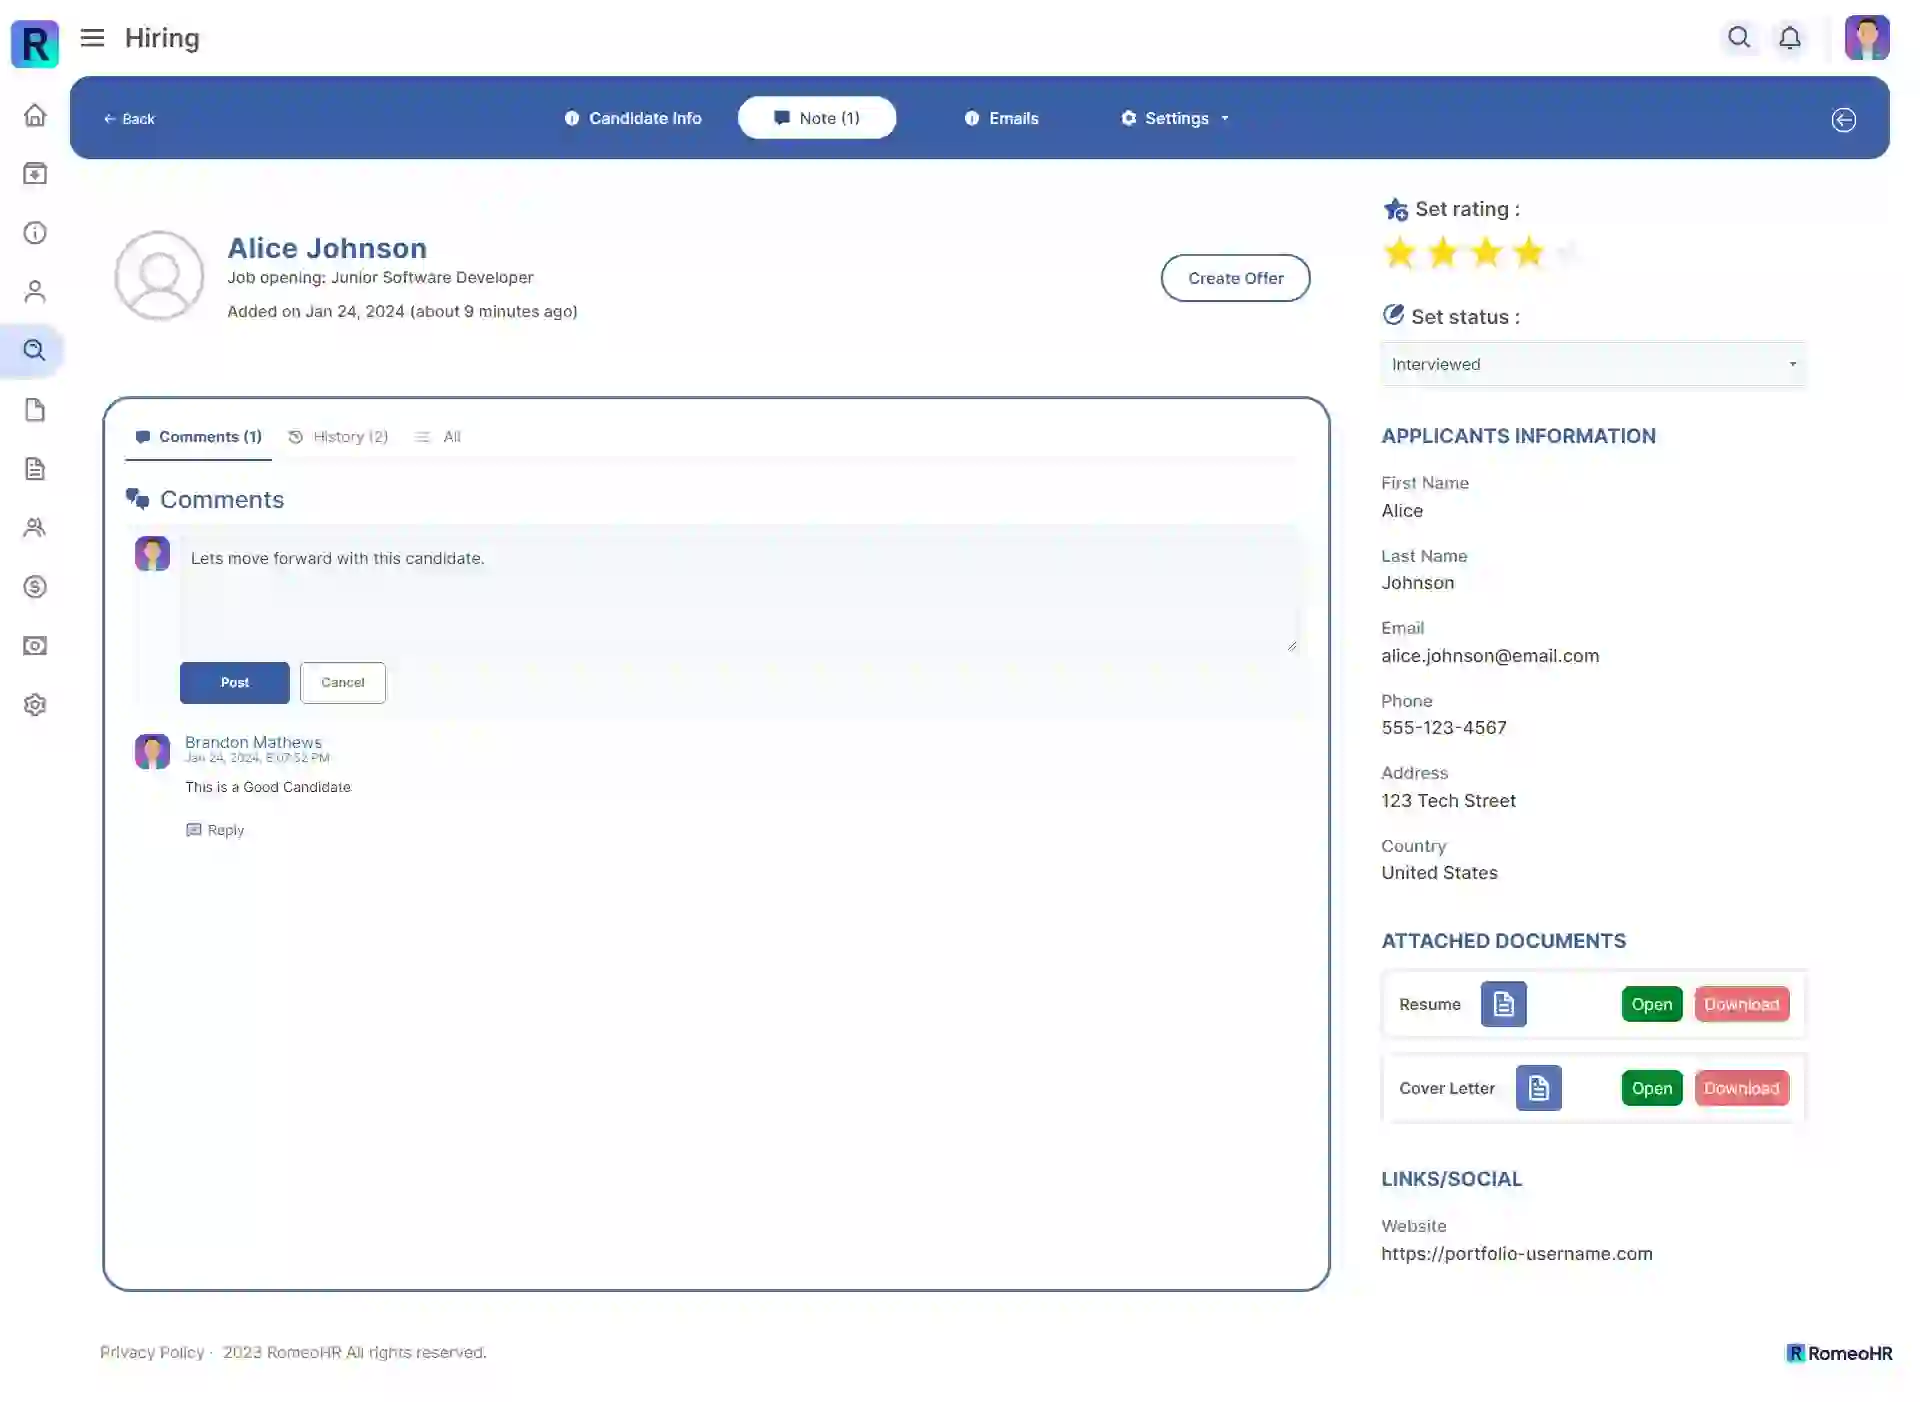Open the person profile sidebar icon
Screen dimensions: 1920x1402
(35, 292)
